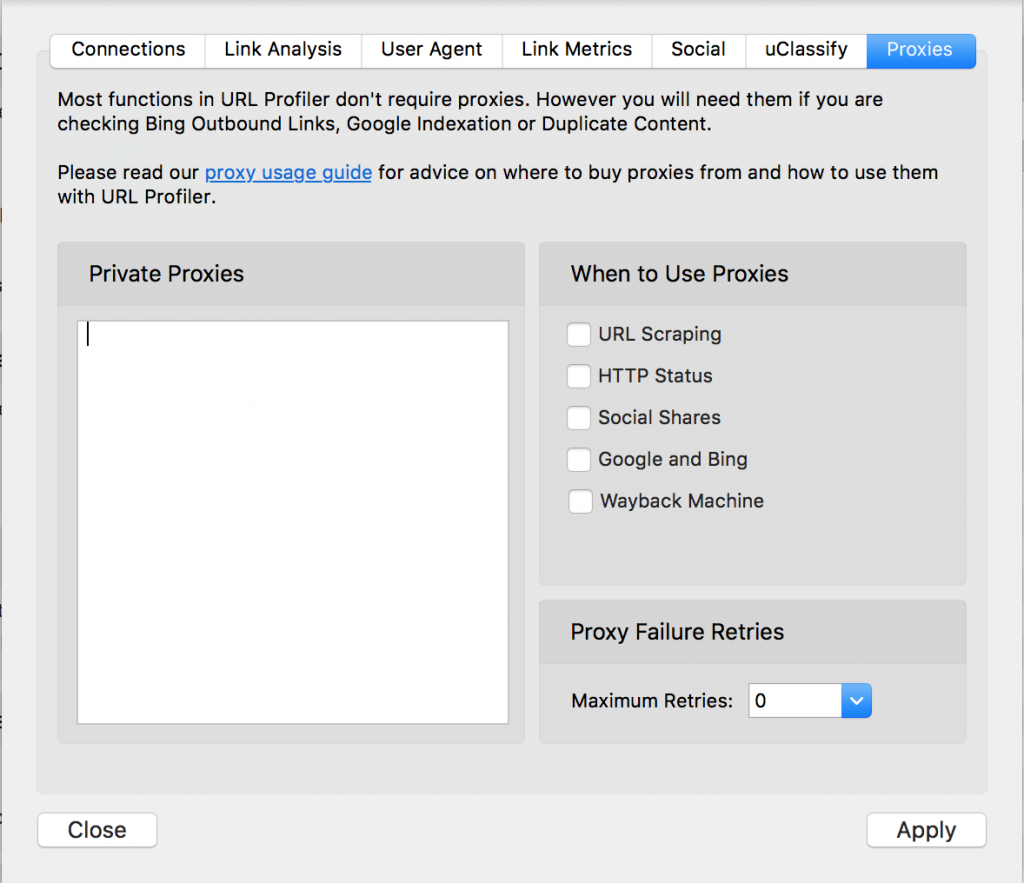Select the Maximum Retries value showing 0
Image resolution: width=1024 pixels, height=883 pixels.
[793, 700]
